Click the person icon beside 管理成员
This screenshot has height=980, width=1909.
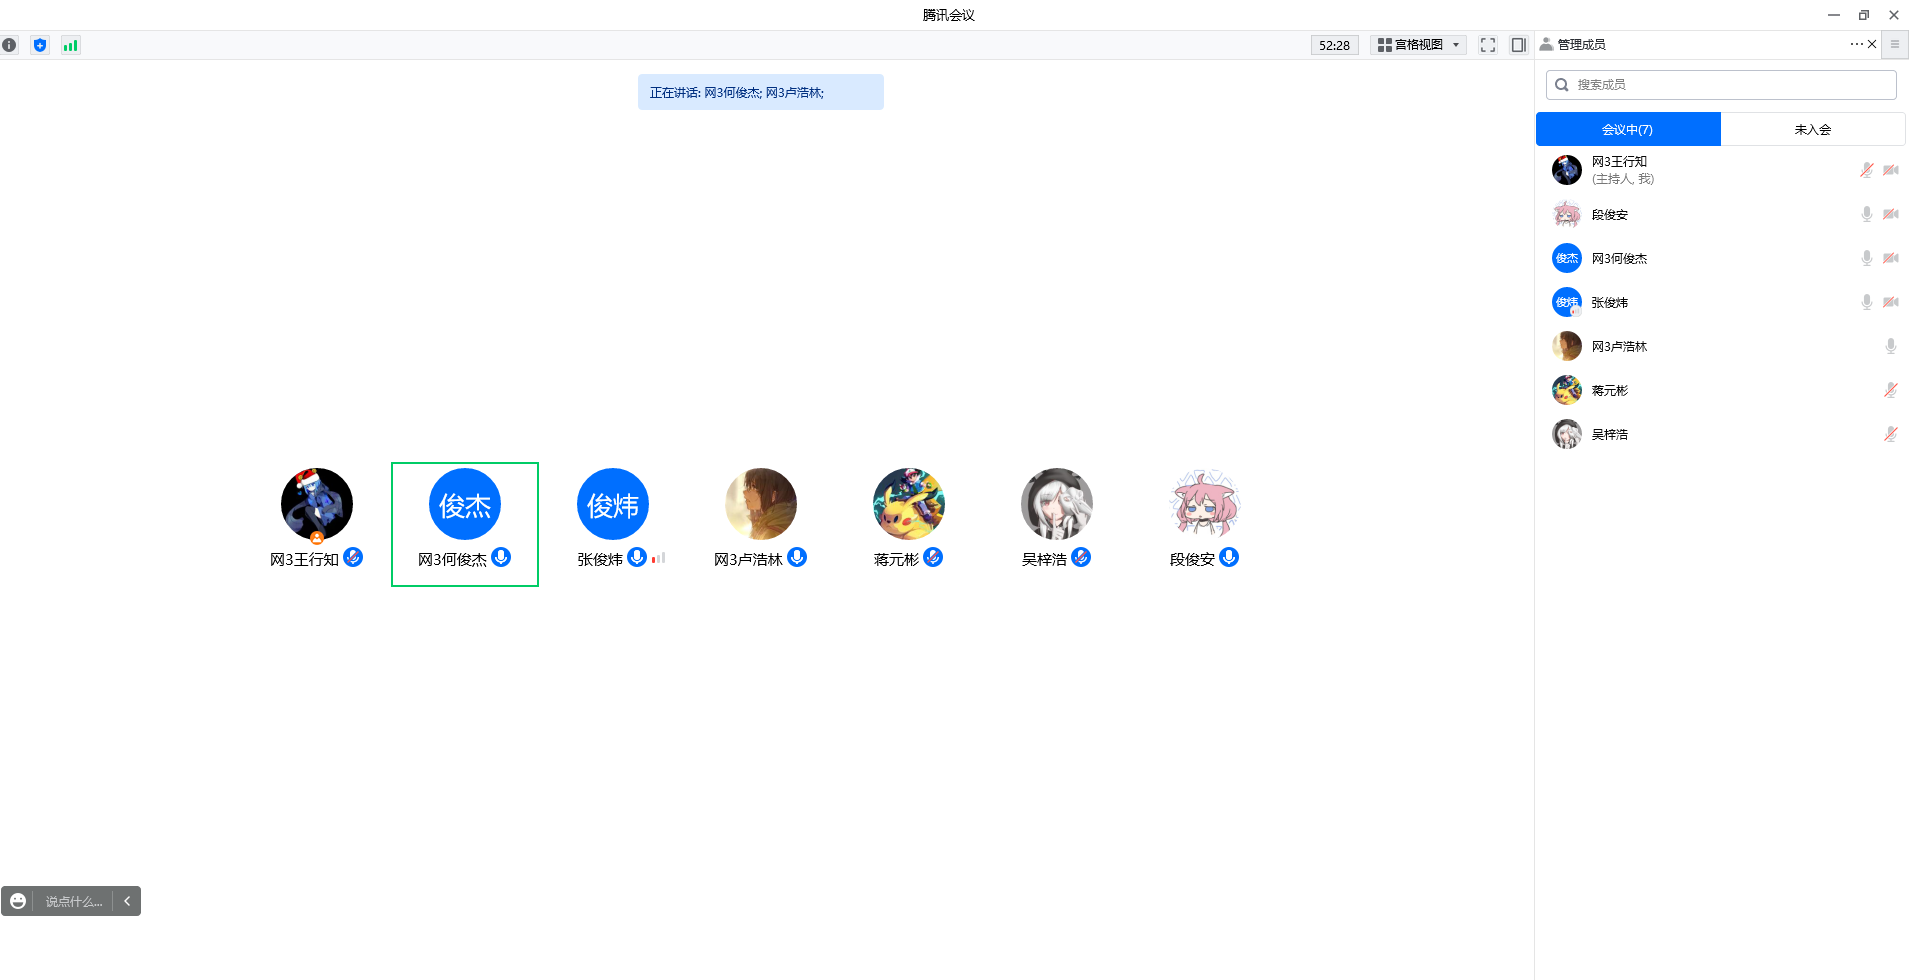click(x=1546, y=44)
